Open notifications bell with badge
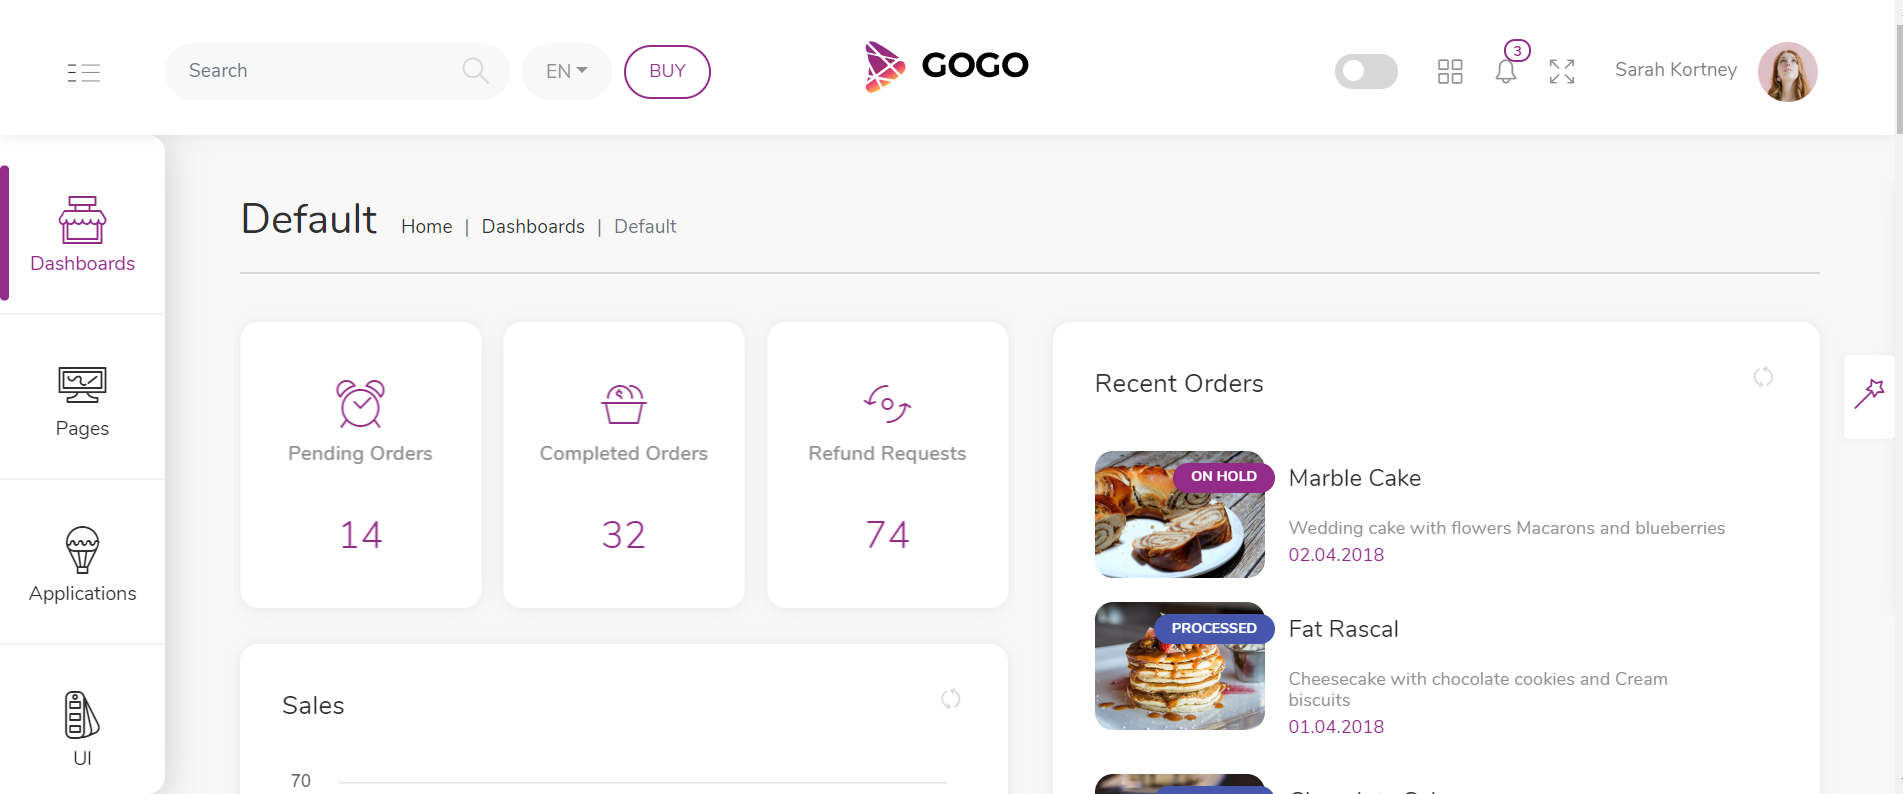 1507,67
